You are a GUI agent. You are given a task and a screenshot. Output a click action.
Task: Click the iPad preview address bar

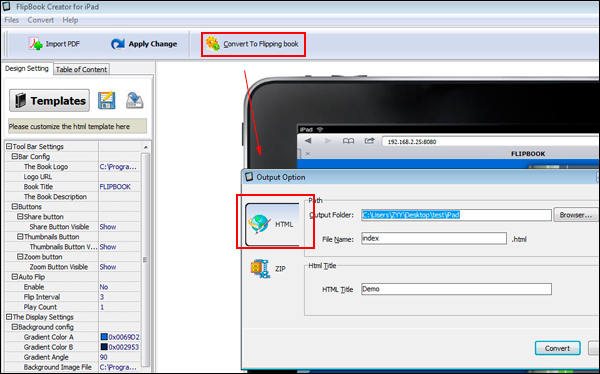click(x=491, y=142)
